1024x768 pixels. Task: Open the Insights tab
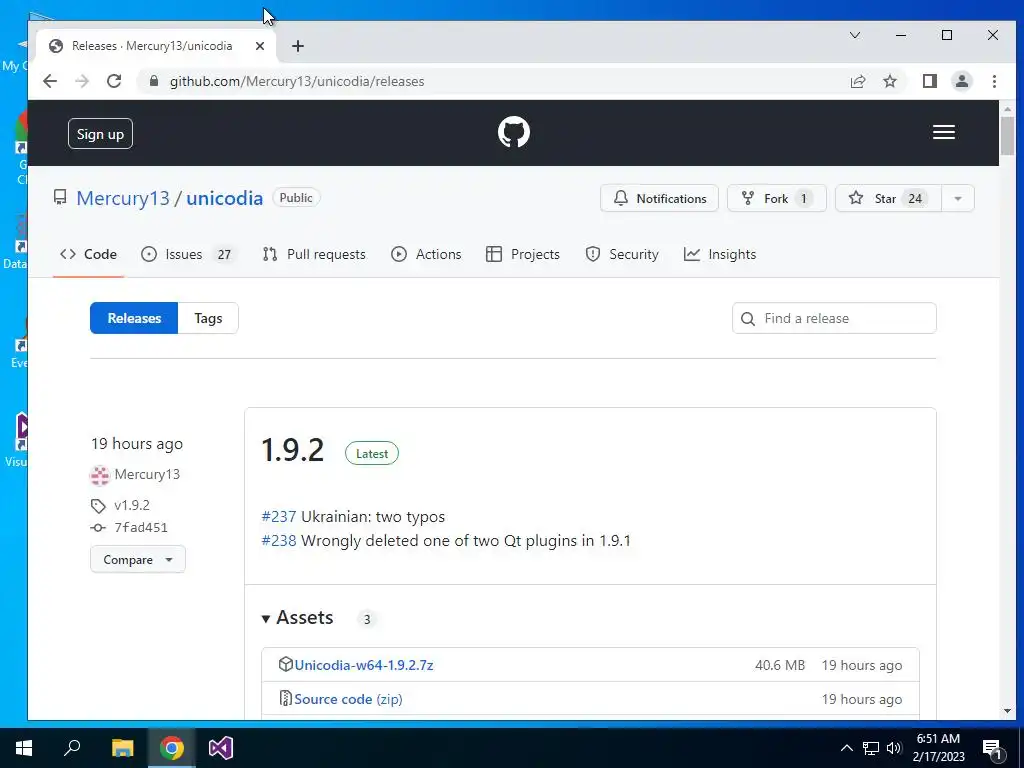tap(720, 254)
